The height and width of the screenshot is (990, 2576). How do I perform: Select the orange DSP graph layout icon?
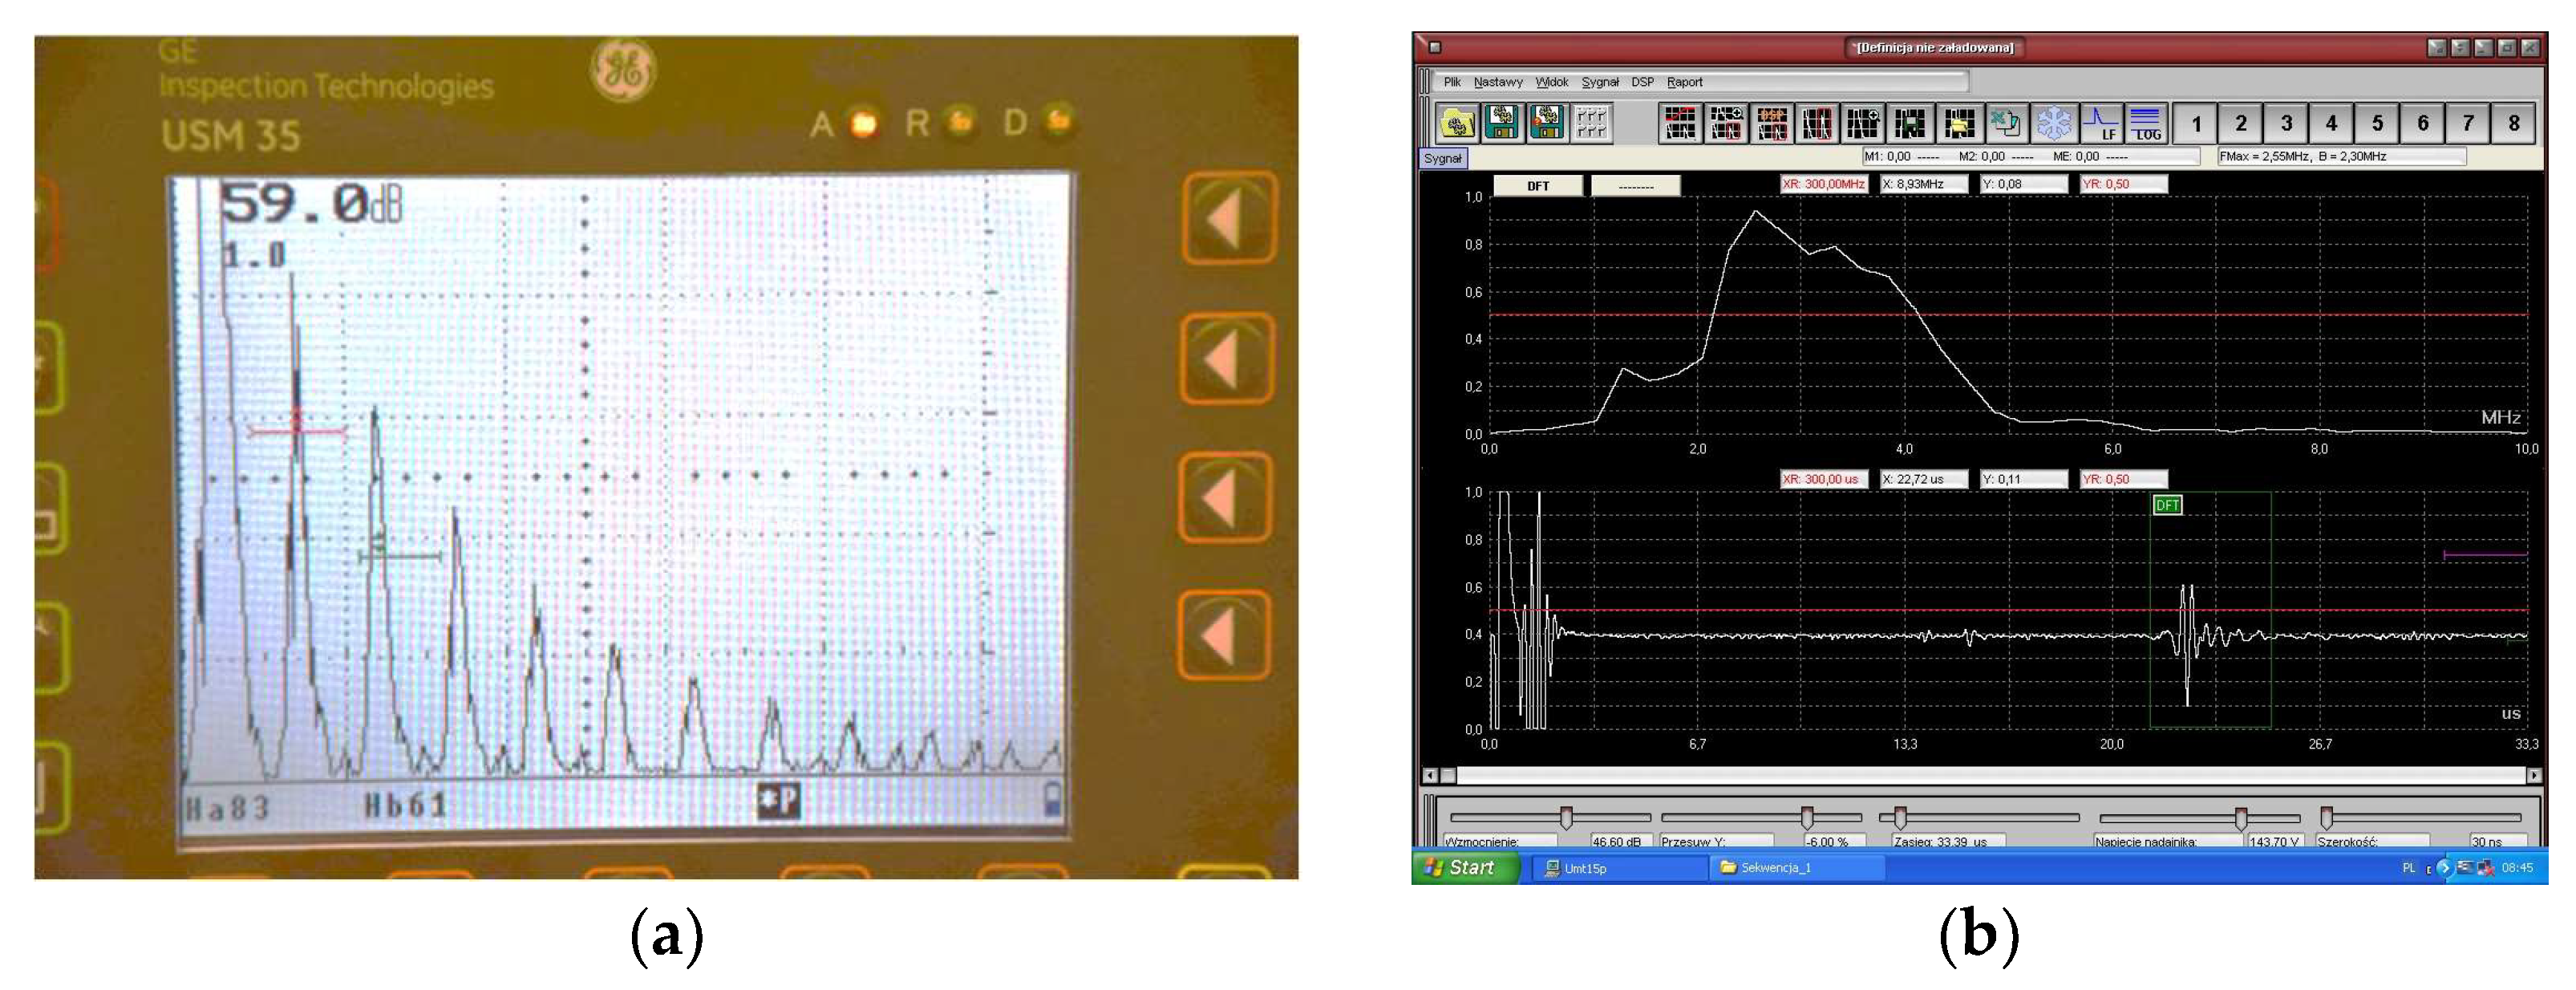point(1772,123)
